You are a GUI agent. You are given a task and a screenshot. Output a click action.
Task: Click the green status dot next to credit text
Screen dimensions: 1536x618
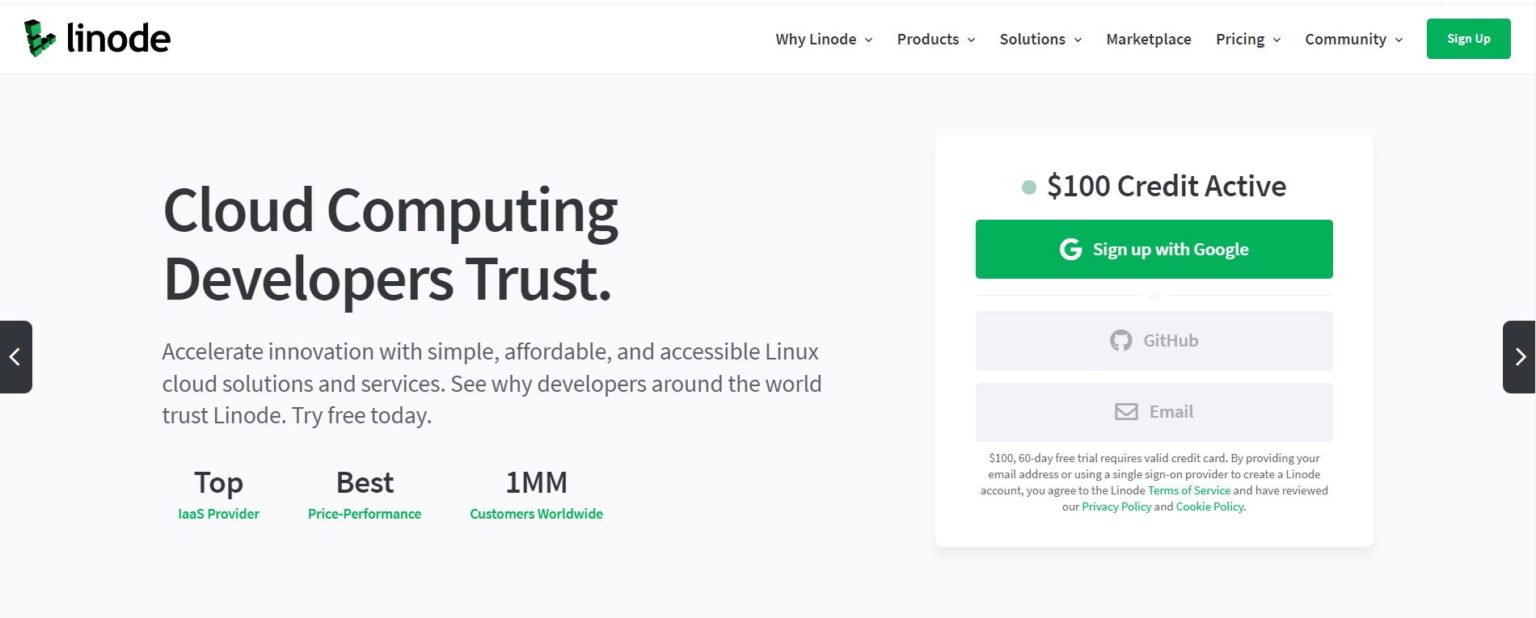(x=1028, y=186)
